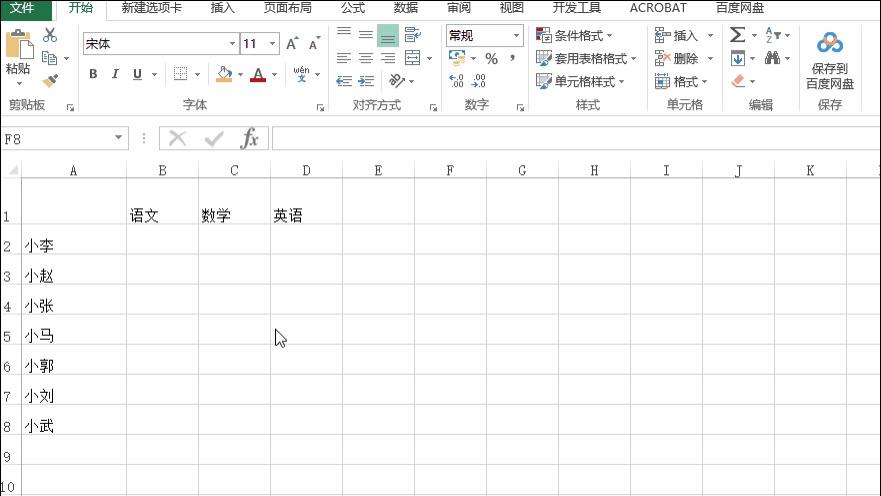Expand the paste options arrow under 粘贴
881x496 pixels.
tap(19, 83)
